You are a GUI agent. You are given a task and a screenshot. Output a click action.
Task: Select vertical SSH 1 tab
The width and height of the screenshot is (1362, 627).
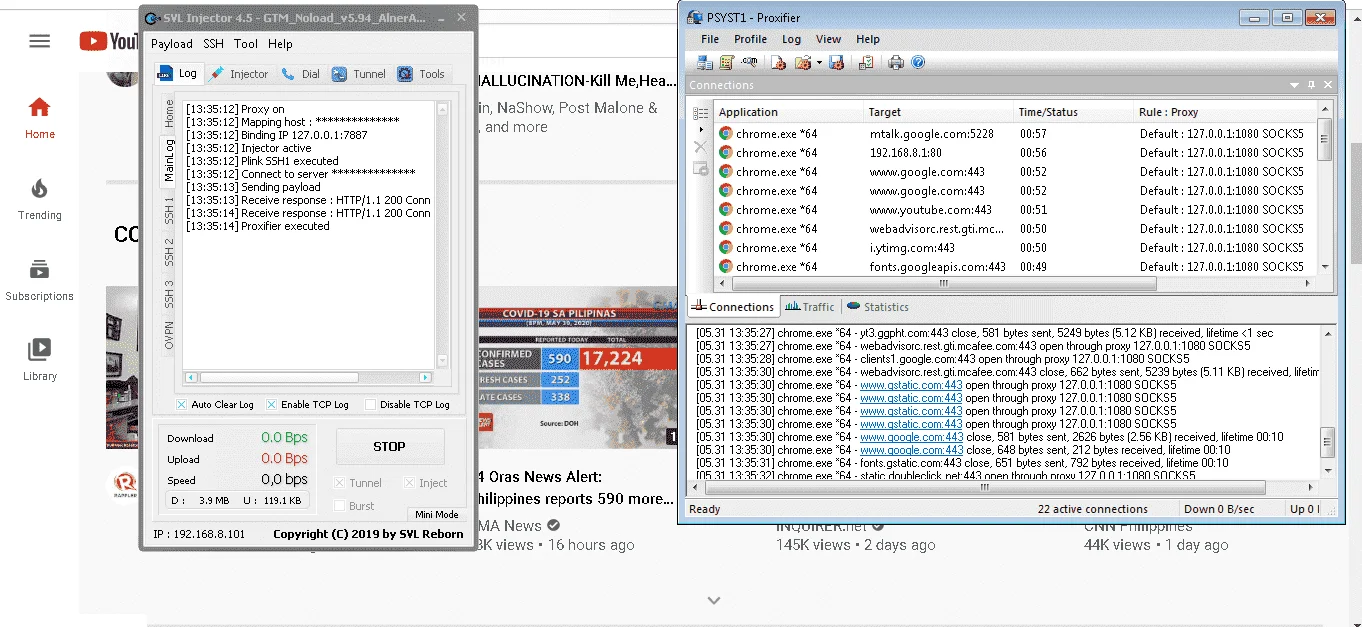169,209
